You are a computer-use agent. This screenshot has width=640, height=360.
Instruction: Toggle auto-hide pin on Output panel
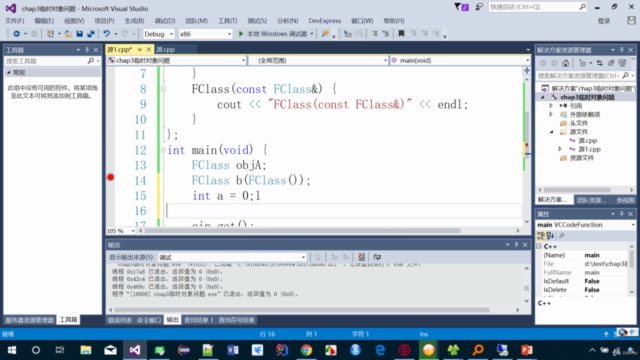[x=516, y=244]
